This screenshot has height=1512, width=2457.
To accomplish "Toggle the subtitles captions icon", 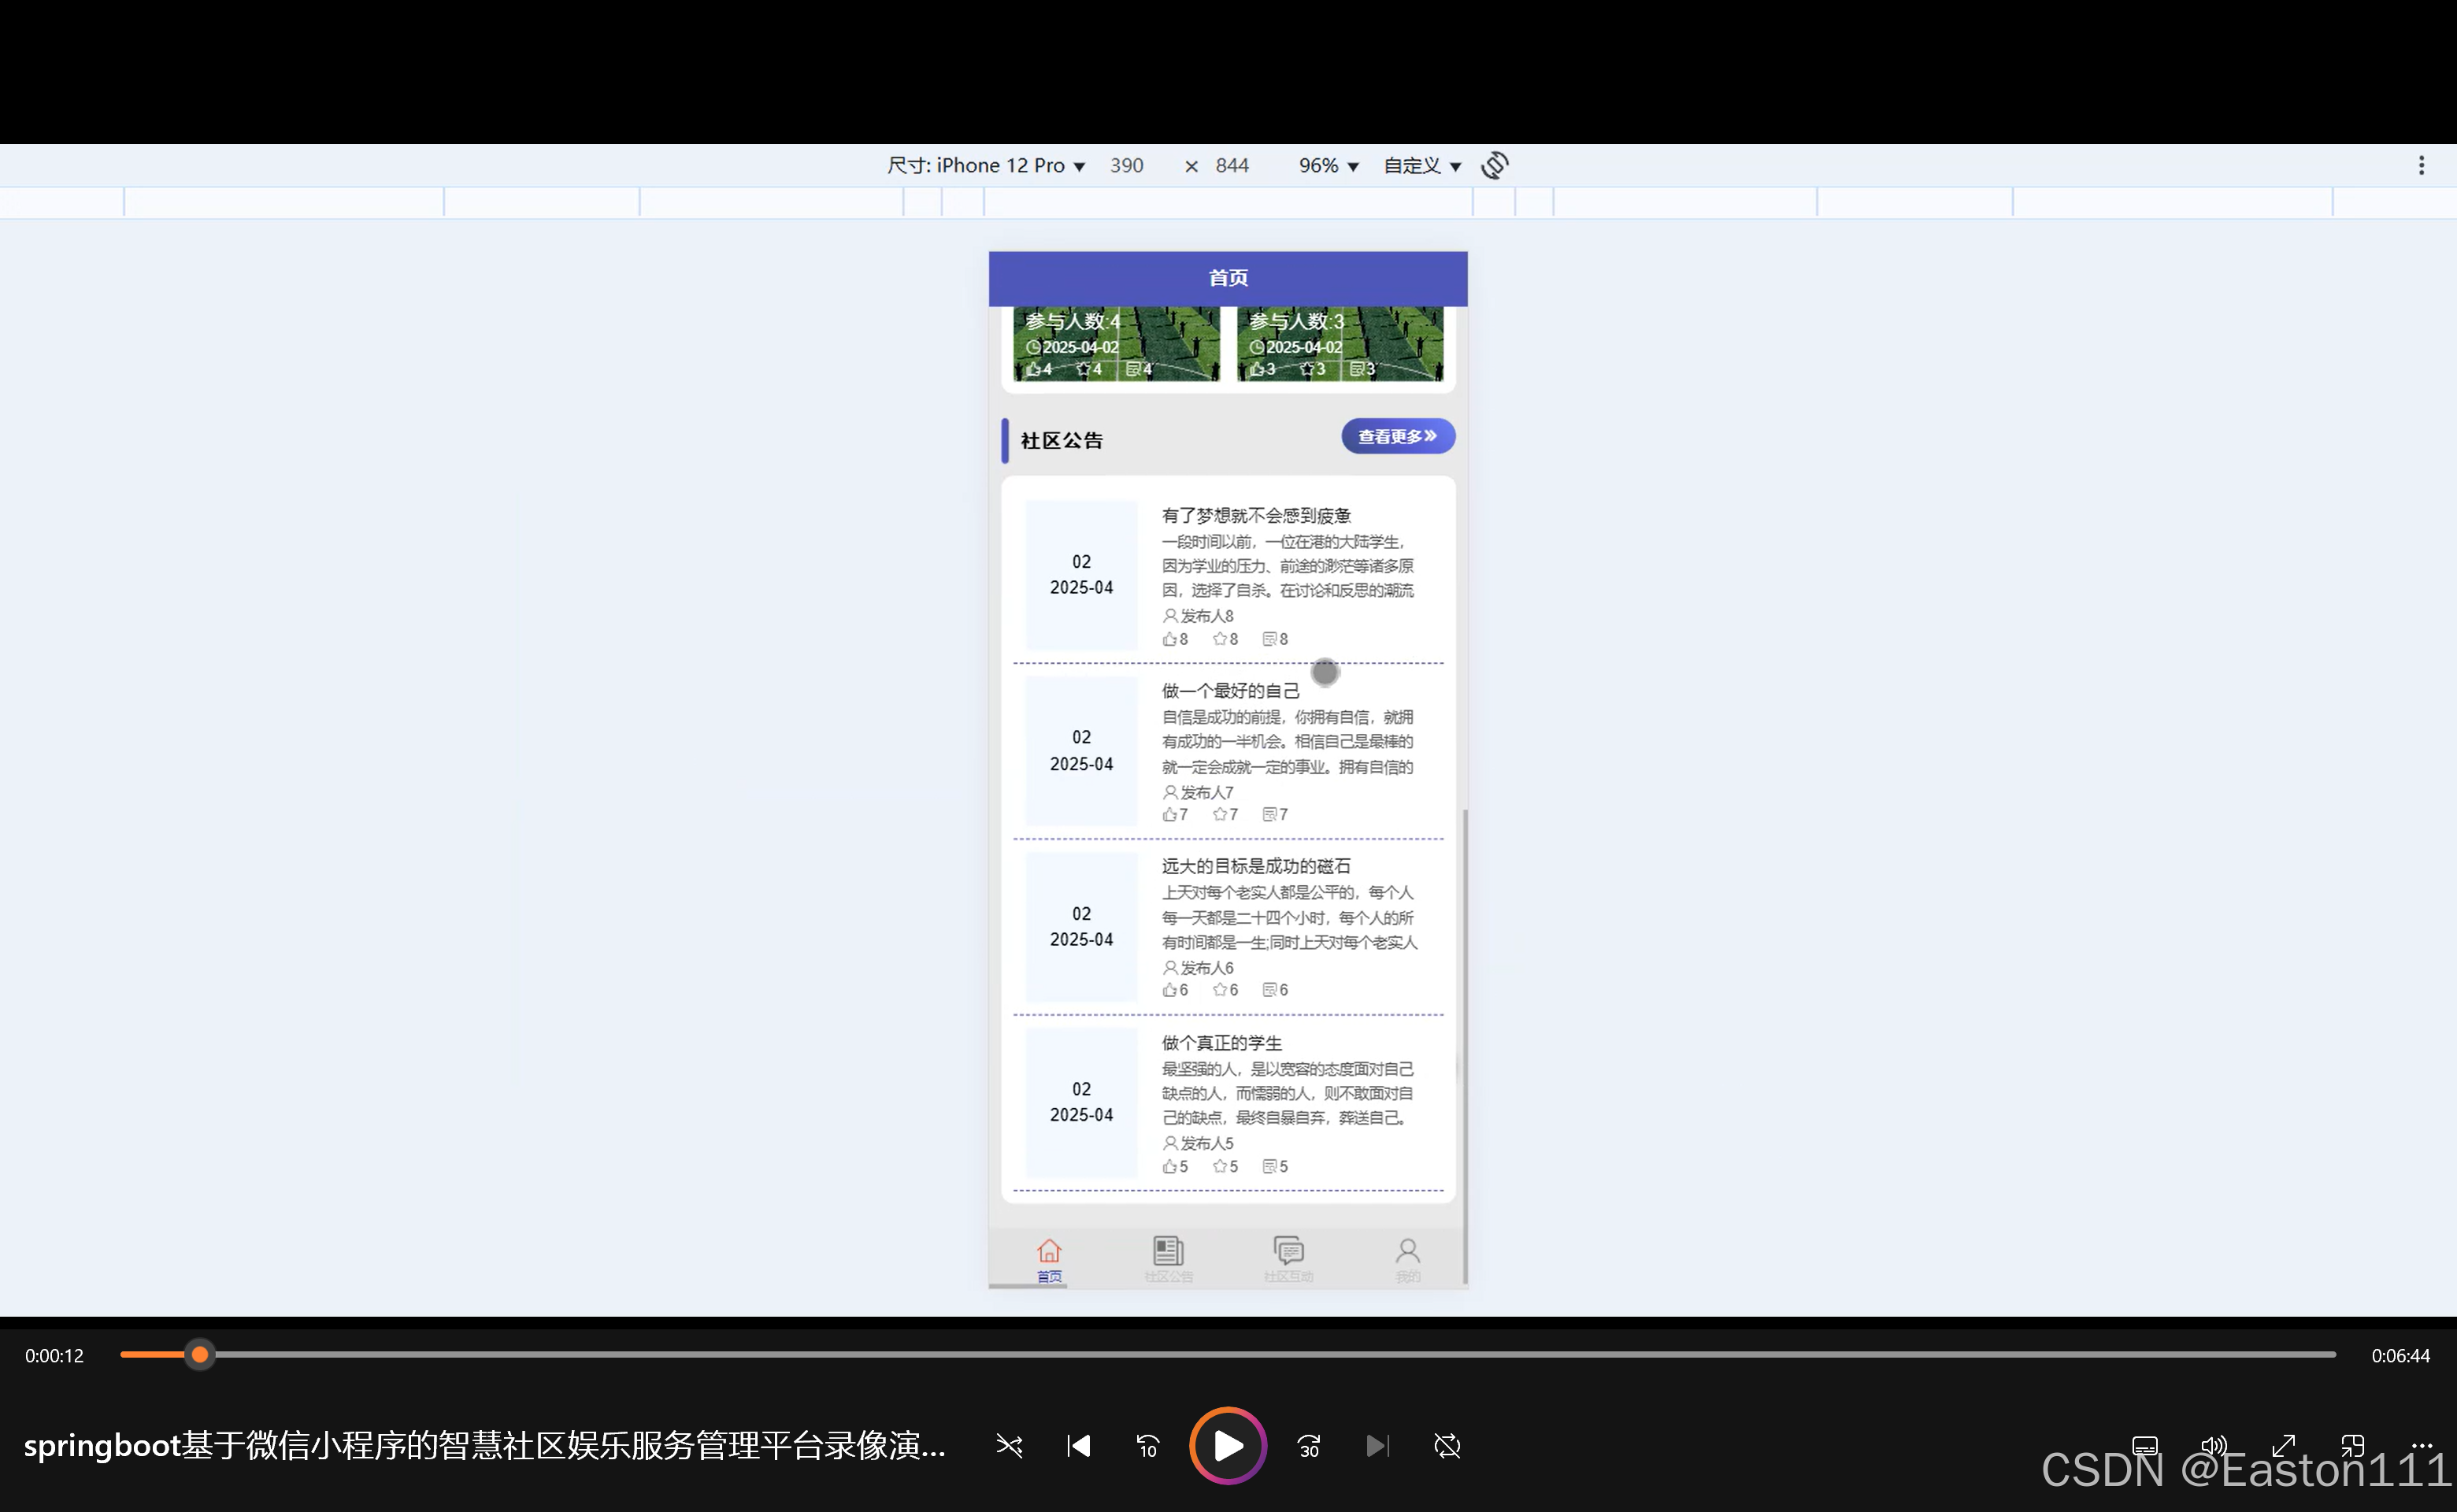I will tap(2144, 1446).
